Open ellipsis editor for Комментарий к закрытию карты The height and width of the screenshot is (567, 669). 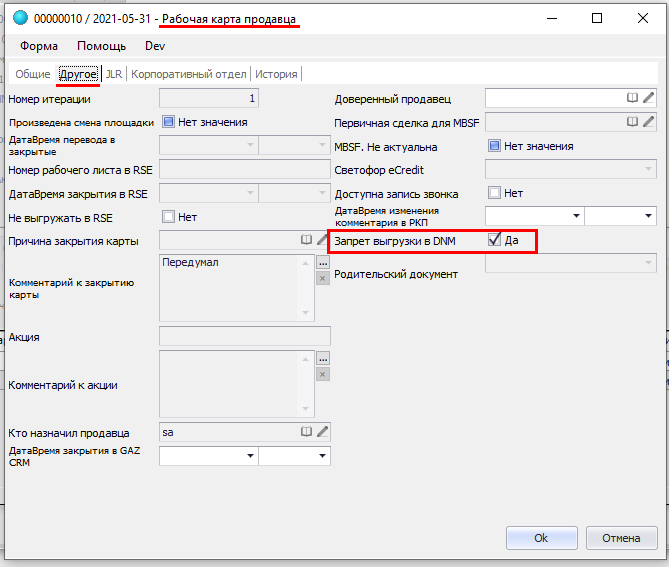coord(322,262)
